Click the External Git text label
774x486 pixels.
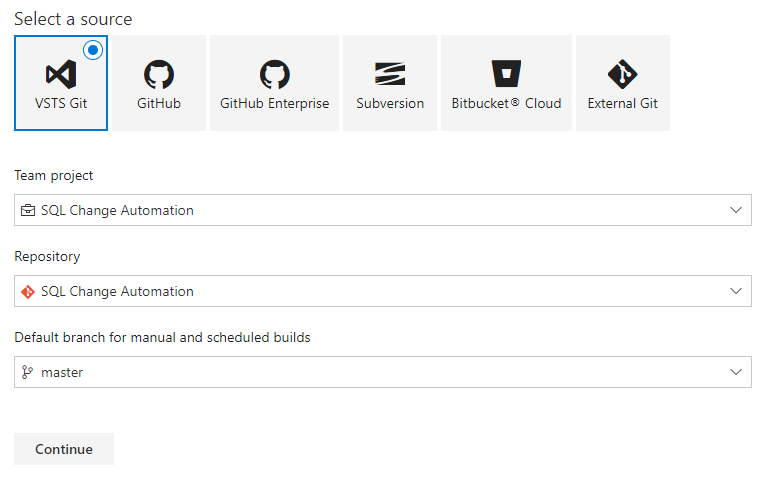(x=622, y=104)
